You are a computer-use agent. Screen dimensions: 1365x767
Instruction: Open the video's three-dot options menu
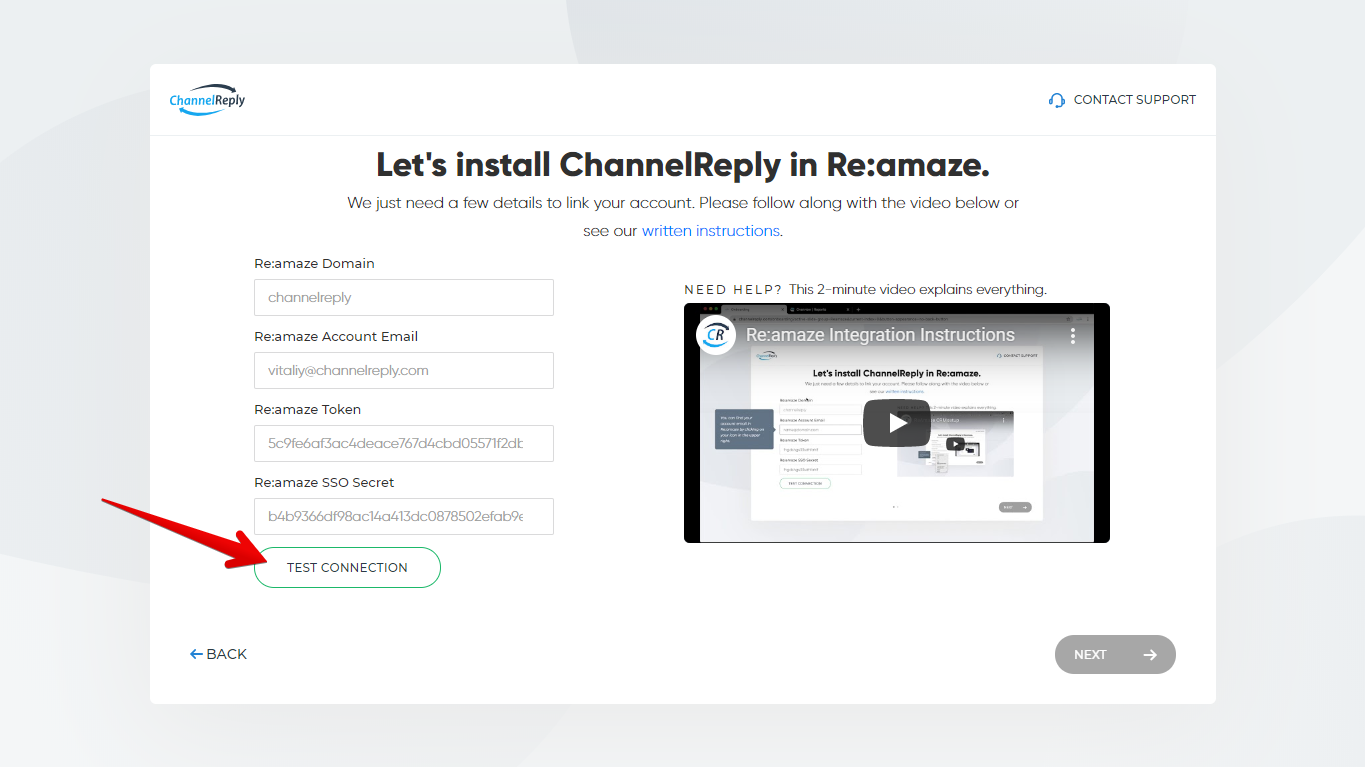pos(1073,335)
